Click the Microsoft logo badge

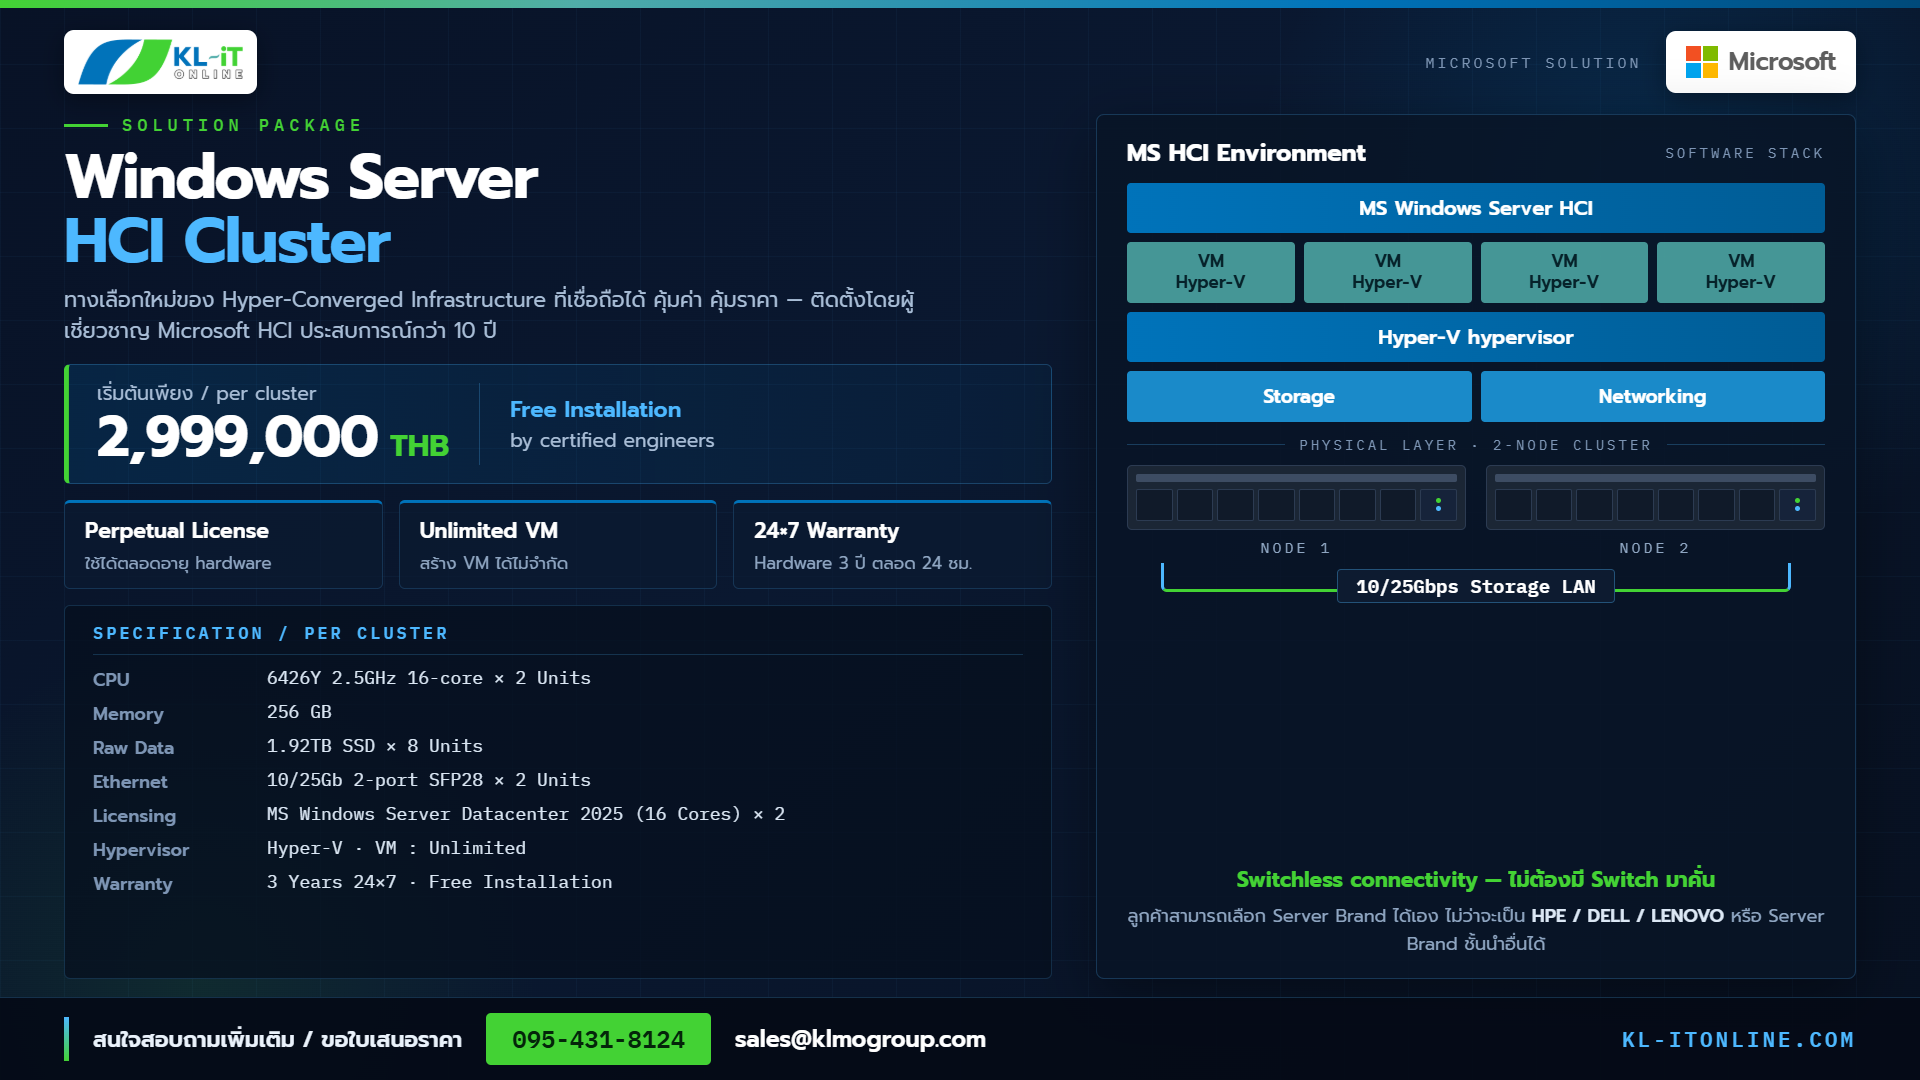tap(1760, 62)
